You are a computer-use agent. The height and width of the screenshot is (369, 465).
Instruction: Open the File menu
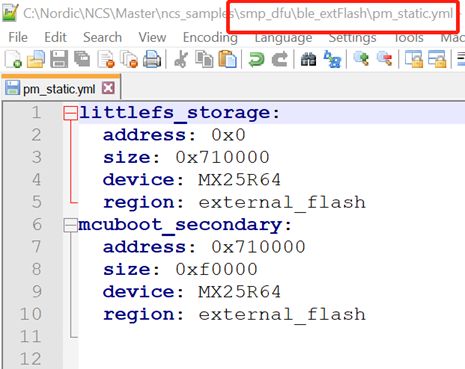18,37
